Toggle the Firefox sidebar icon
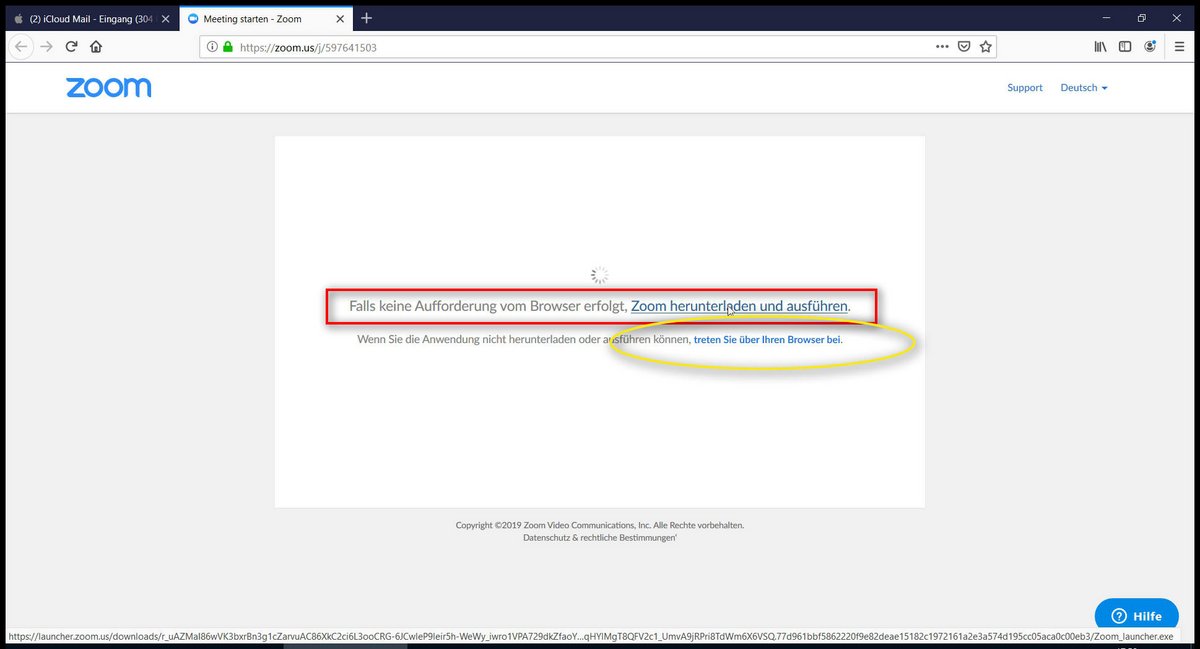Image resolution: width=1200 pixels, height=649 pixels. 1125,46
